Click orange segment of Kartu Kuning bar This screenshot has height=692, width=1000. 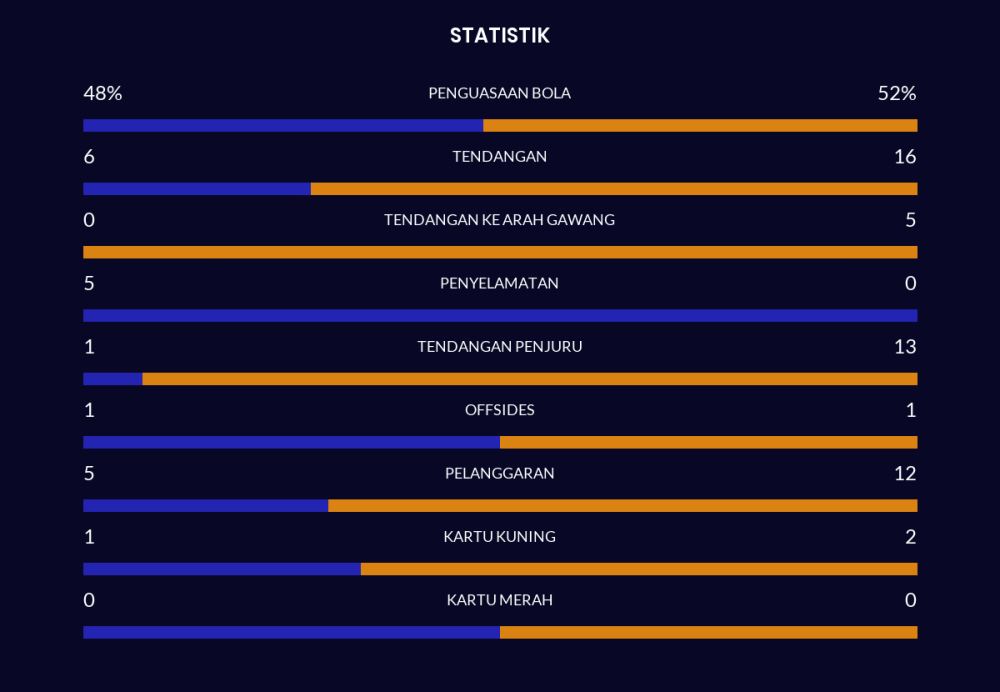click(638, 569)
